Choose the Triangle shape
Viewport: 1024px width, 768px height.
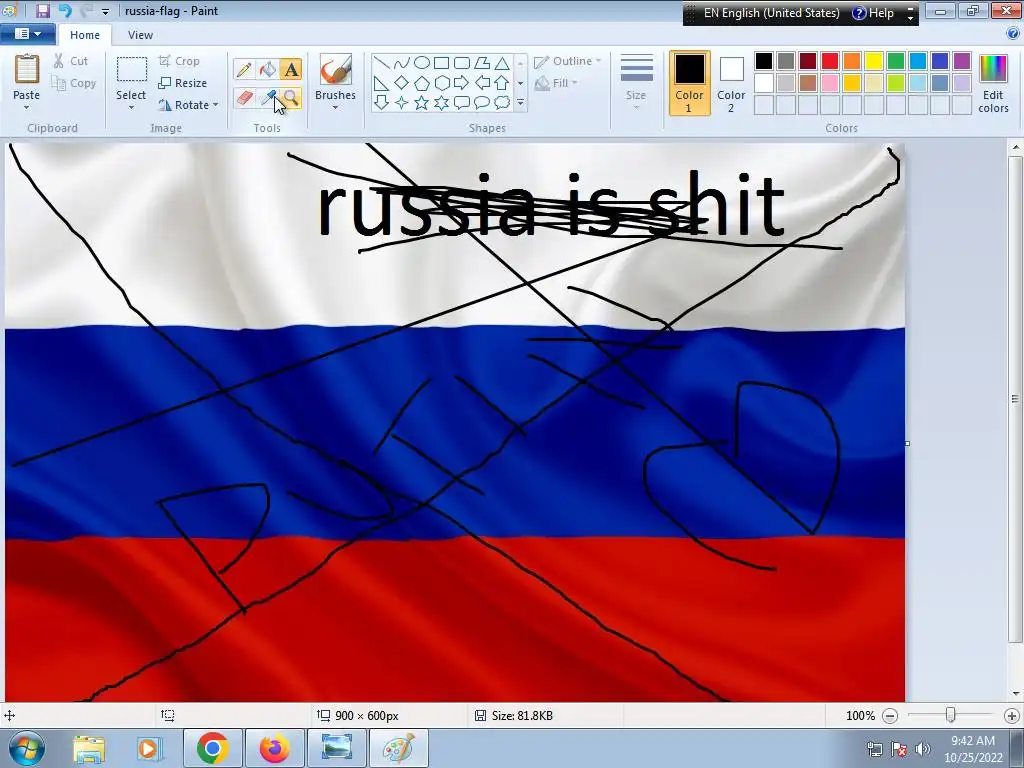coord(502,63)
